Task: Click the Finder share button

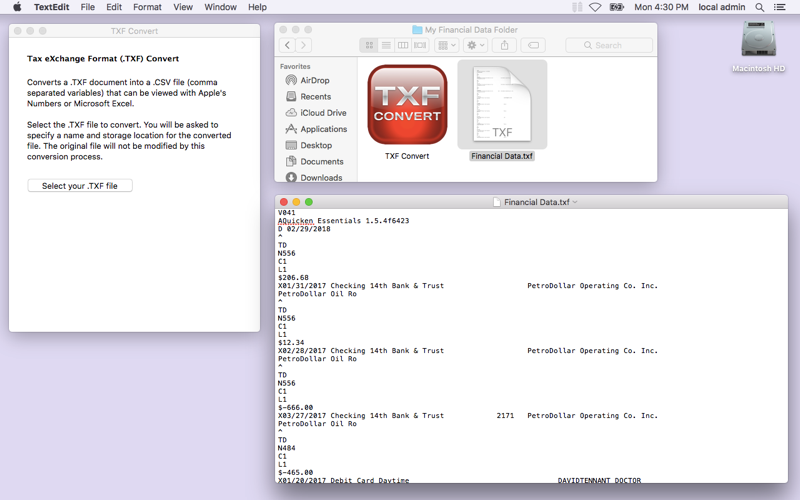Action: pos(505,45)
